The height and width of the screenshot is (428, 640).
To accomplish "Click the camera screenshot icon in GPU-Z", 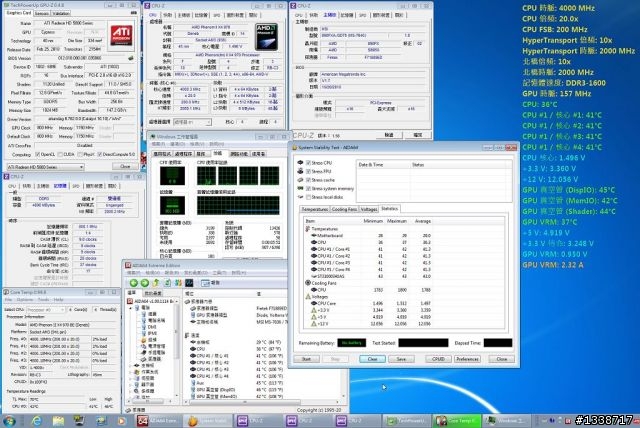I will pyautogui.click(x=133, y=13).
